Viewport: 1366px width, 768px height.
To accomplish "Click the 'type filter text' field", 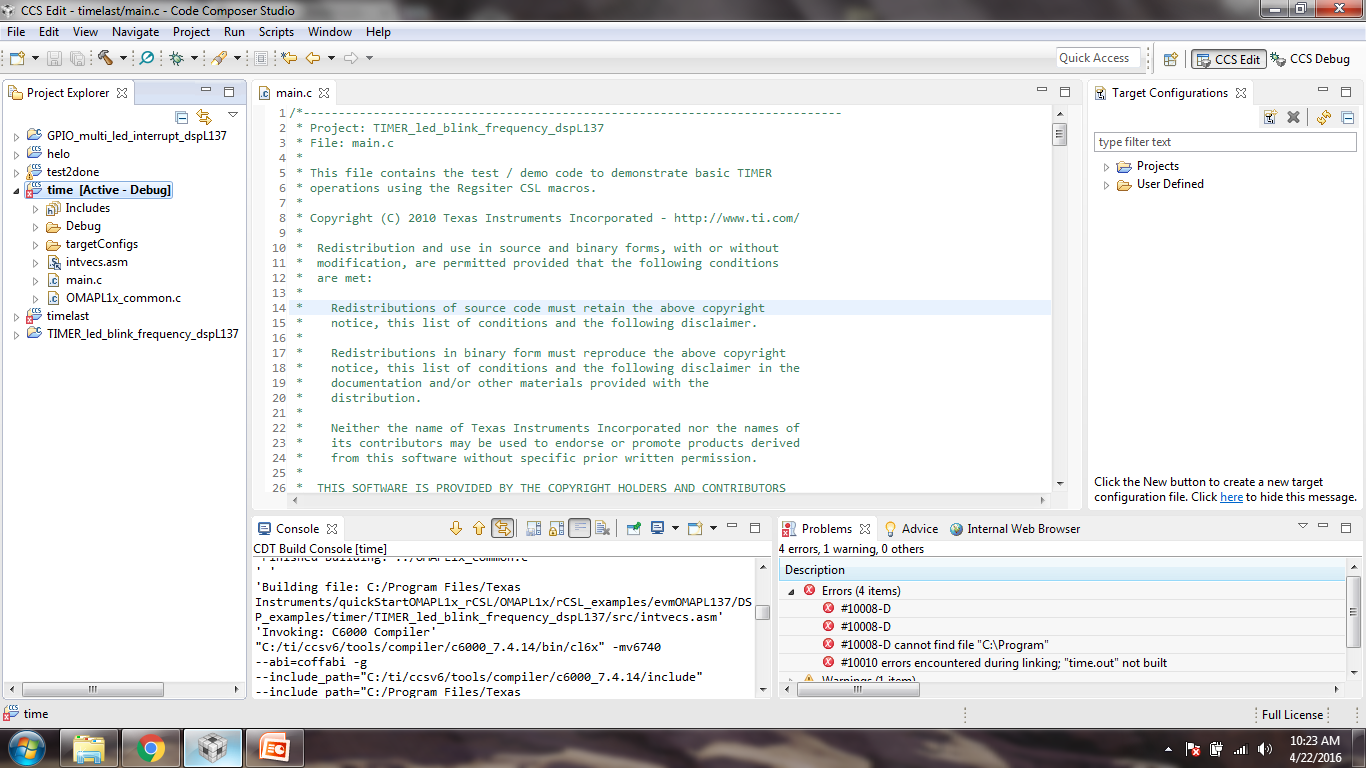I will (1226, 142).
